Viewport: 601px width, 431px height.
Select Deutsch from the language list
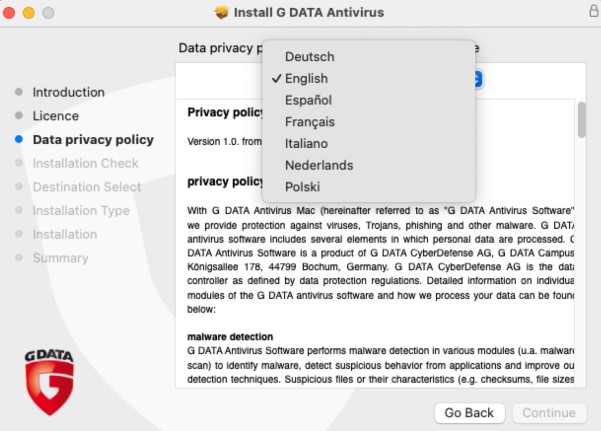click(x=309, y=57)
